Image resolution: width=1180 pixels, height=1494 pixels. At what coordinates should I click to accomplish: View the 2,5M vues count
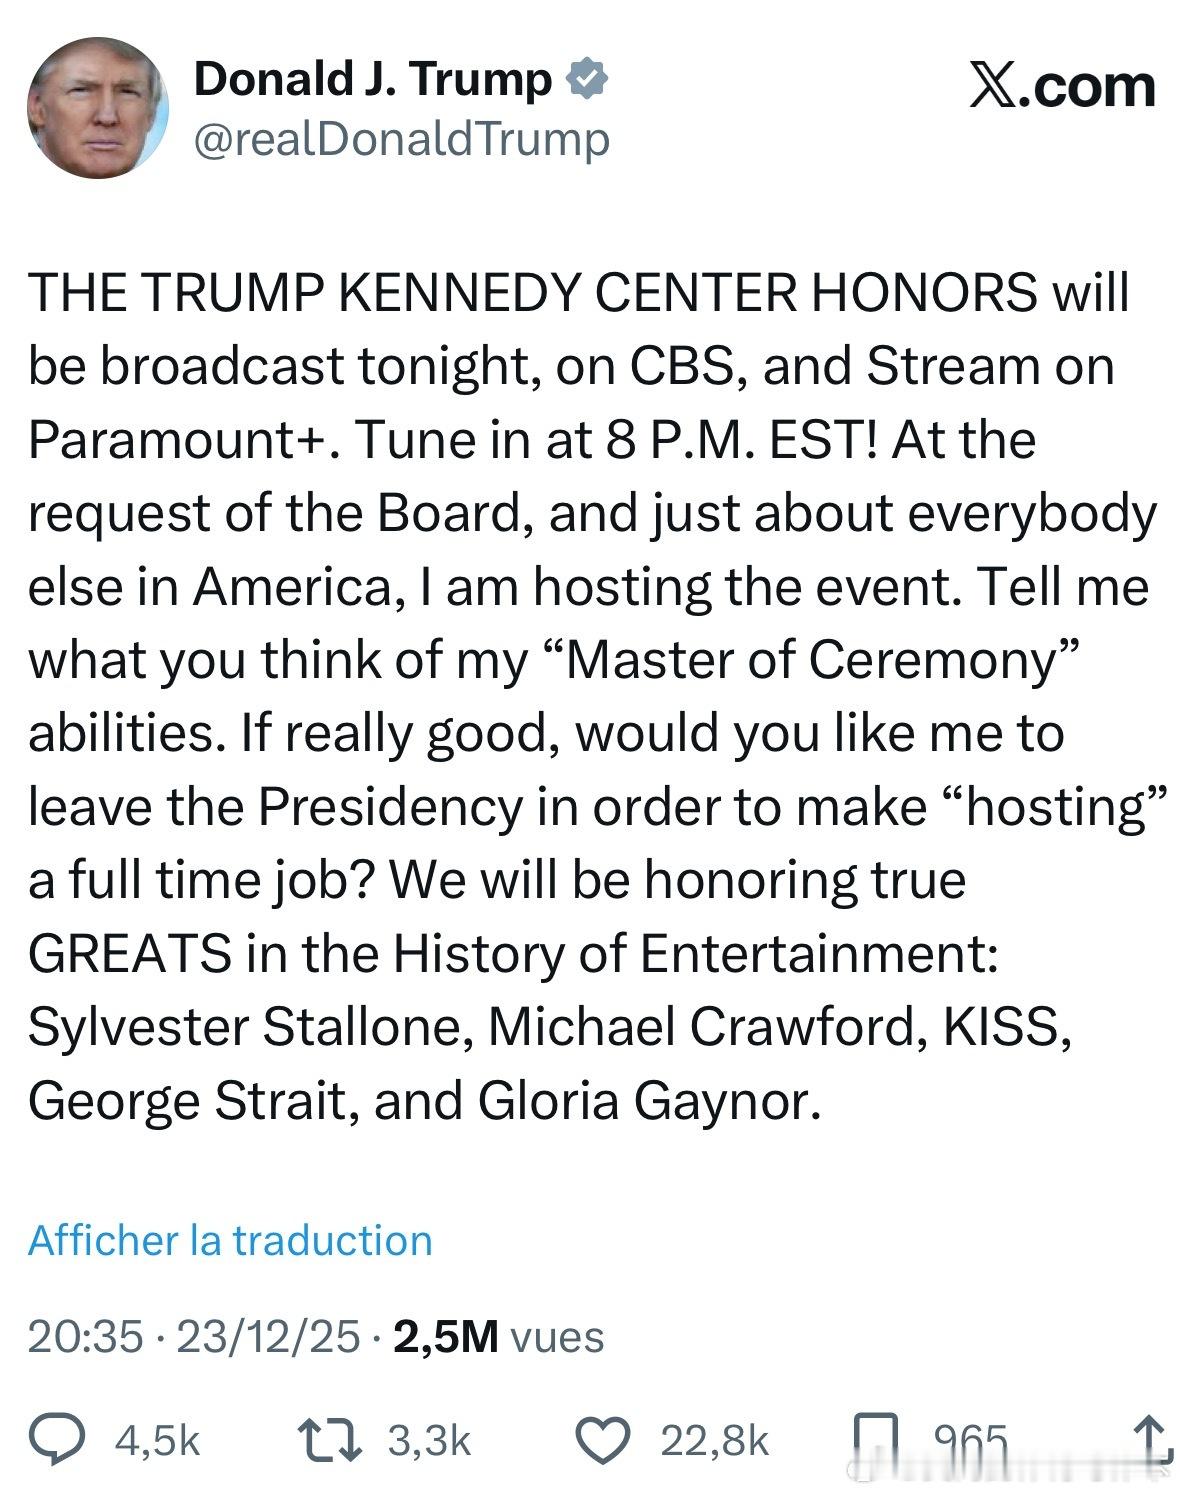coord(499,1336)
